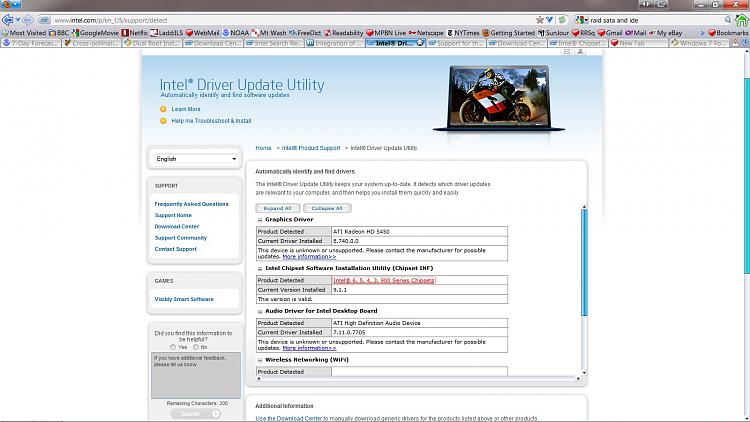Open the Gmail bookmark
Viewport: 750px width, 422px height.
pos(610,33)
